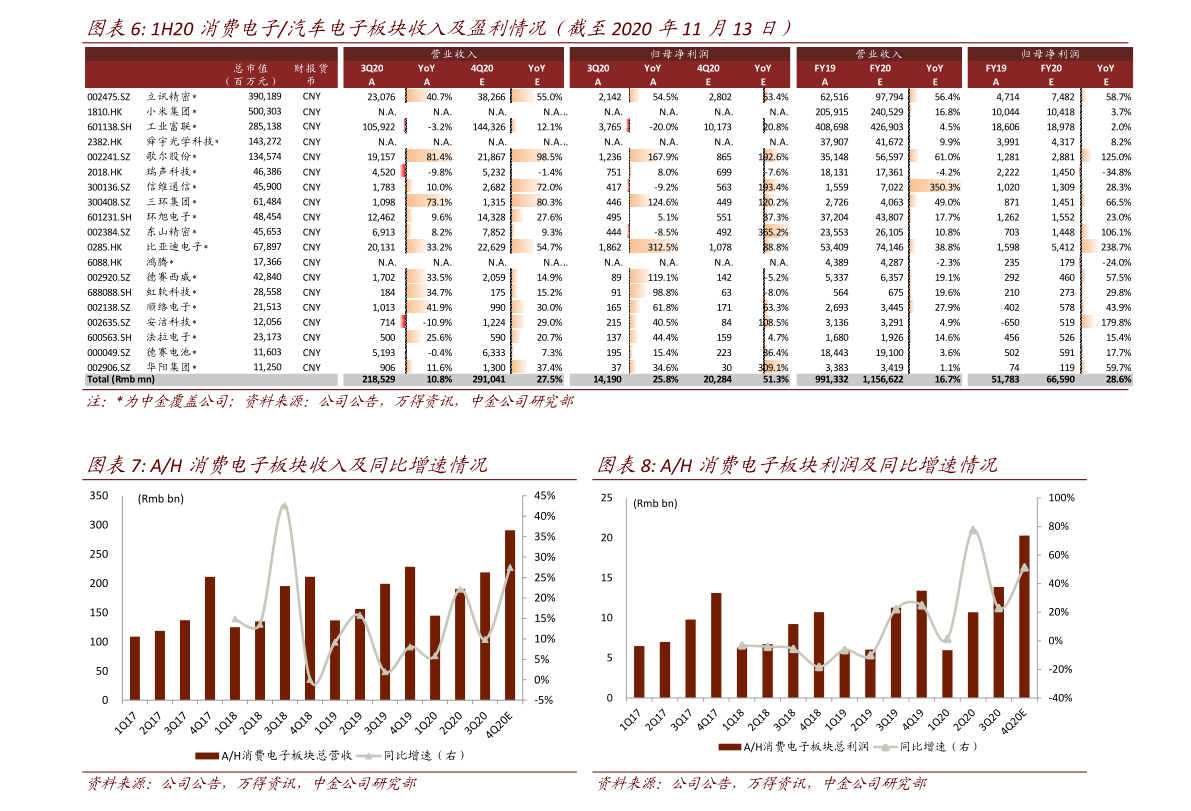Click the A/H消费电子板块总利润 legend swatch
This screenshot has width=1191, height=811.
(x=730, y=747)
